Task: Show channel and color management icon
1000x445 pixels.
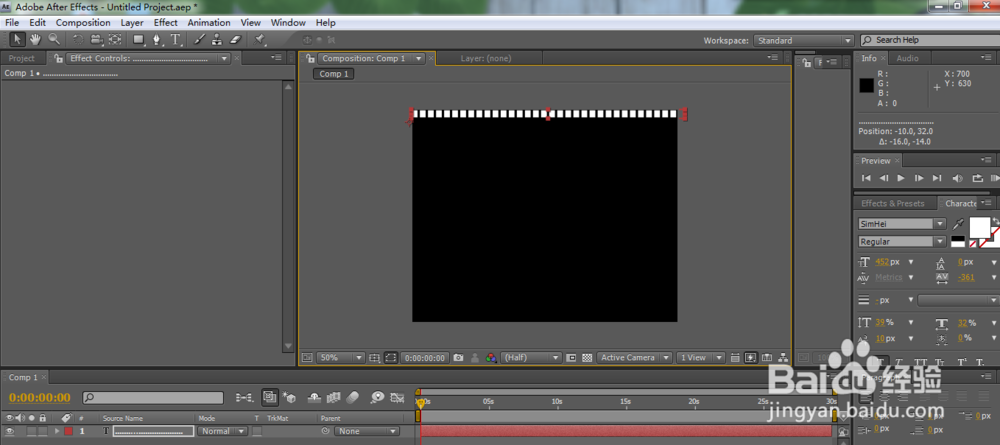Action: 490,358
